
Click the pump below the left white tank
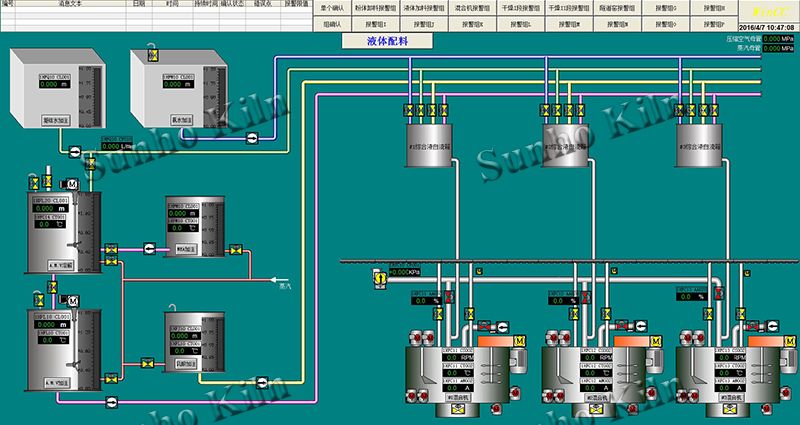(x=74, y=151)
